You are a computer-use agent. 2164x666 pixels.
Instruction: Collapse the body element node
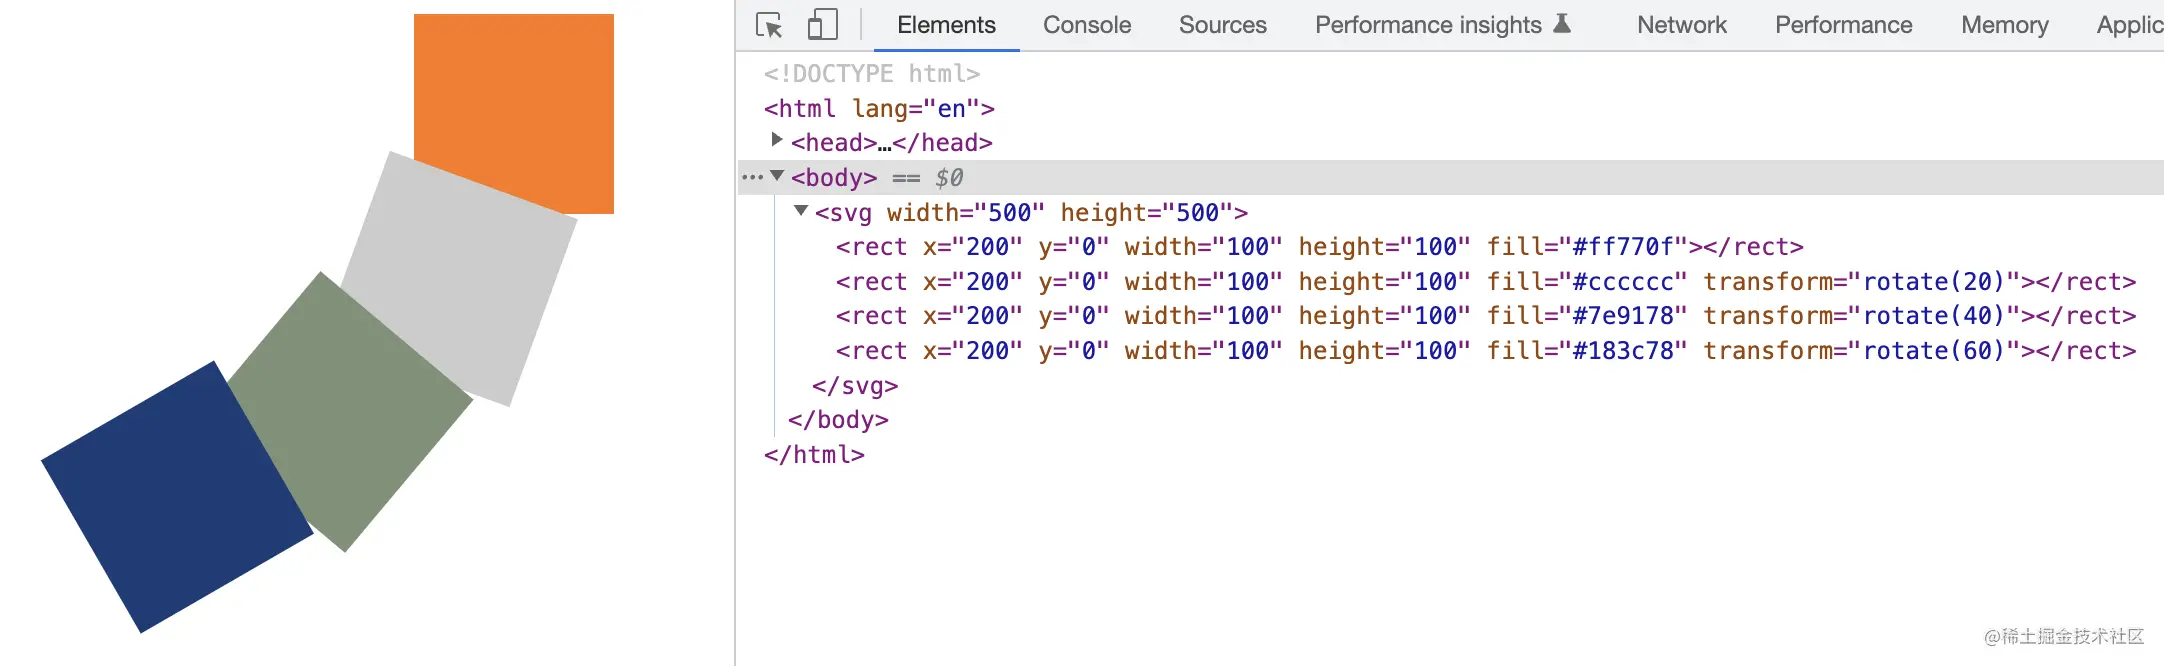click(x=777, y=176)
